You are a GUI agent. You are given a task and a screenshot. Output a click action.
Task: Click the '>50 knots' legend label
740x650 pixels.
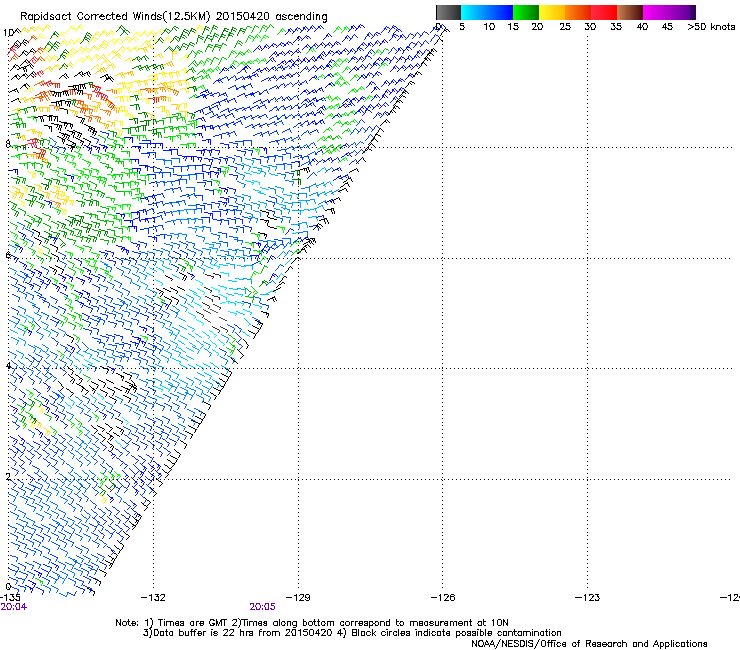(711, 27)
